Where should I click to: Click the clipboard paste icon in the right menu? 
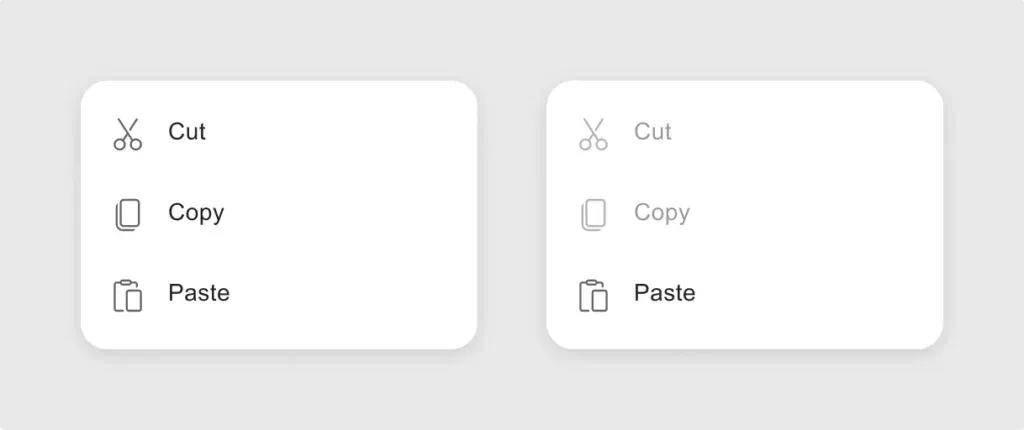593,295
